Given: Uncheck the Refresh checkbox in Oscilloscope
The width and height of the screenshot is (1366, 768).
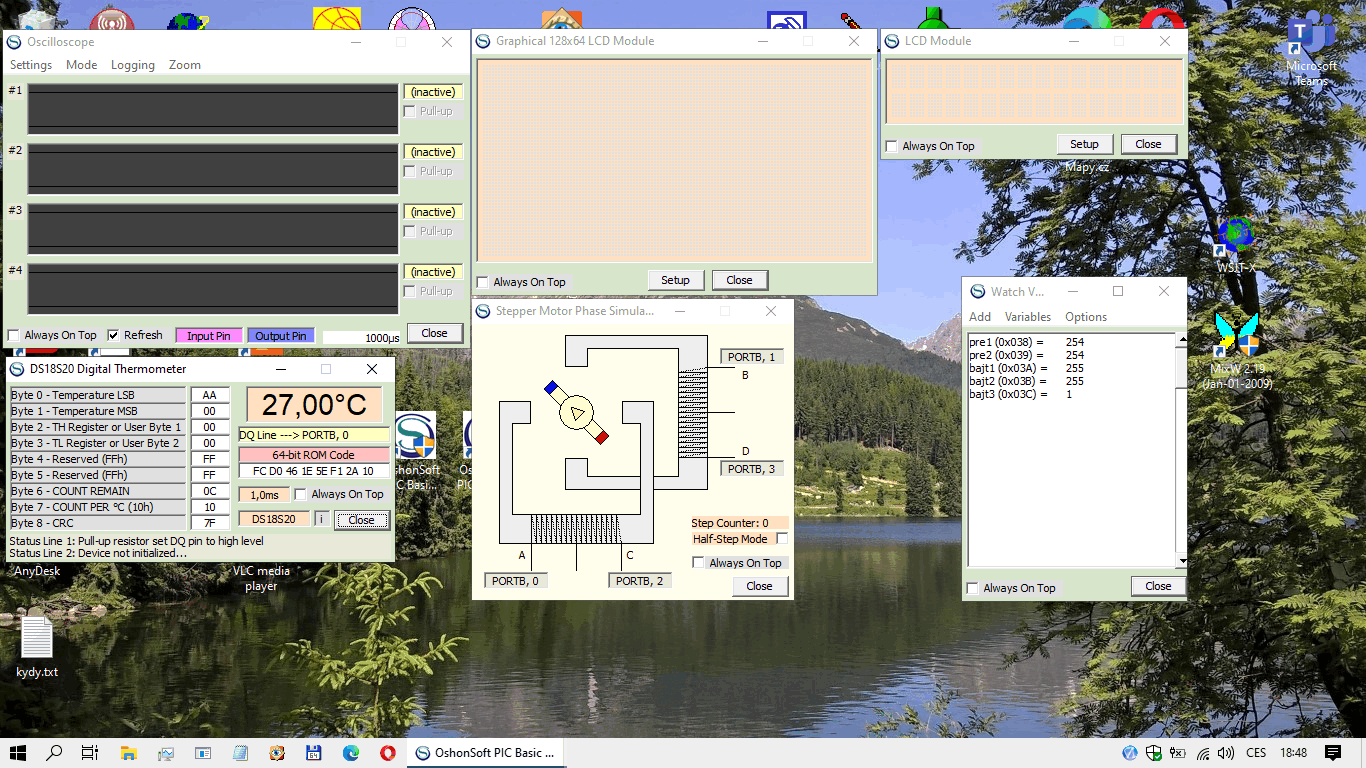Looking at the screenshot, I should (x=114, y=335).
